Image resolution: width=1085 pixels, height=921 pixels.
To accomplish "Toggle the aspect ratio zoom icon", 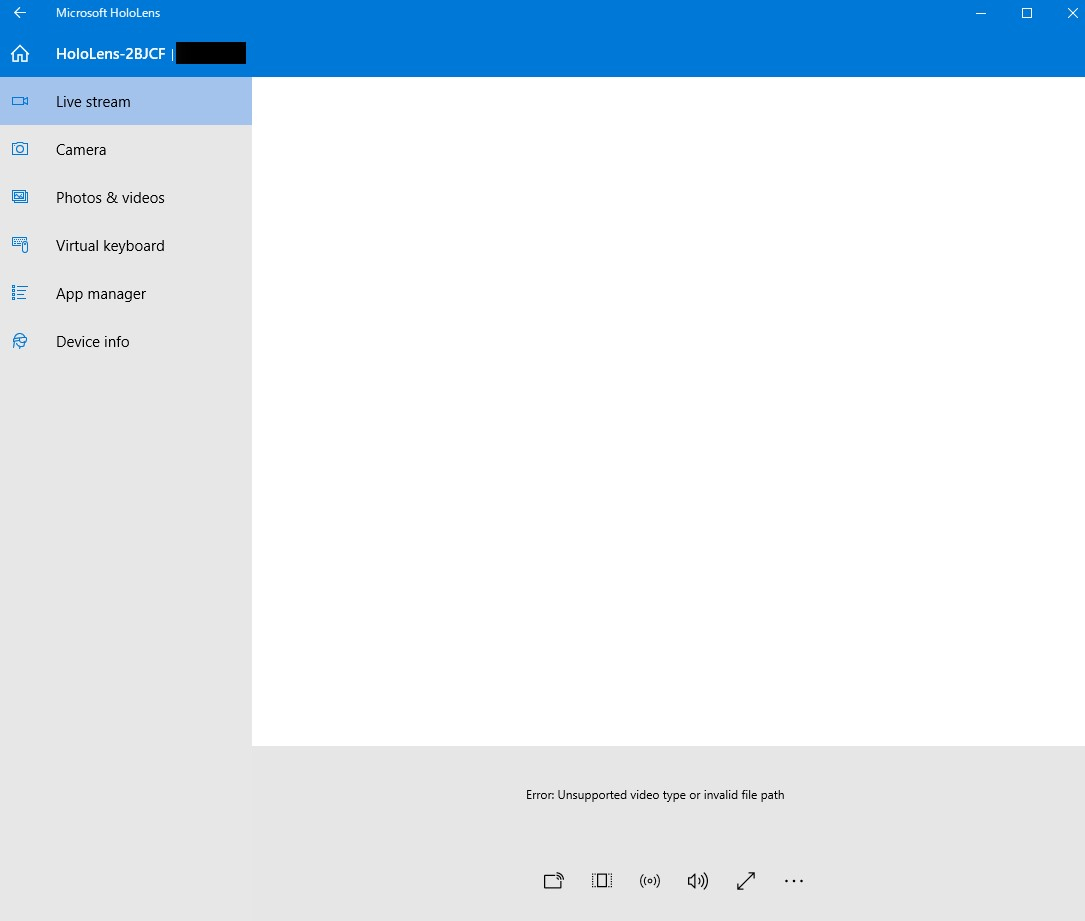I will 602,881.
